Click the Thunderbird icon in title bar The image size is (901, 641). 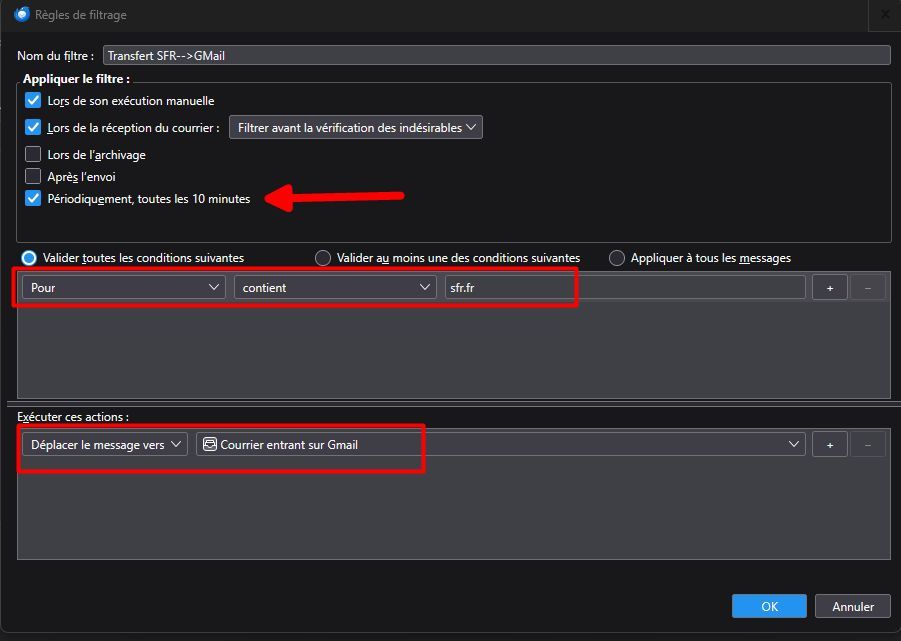click(x=22, y=14)
